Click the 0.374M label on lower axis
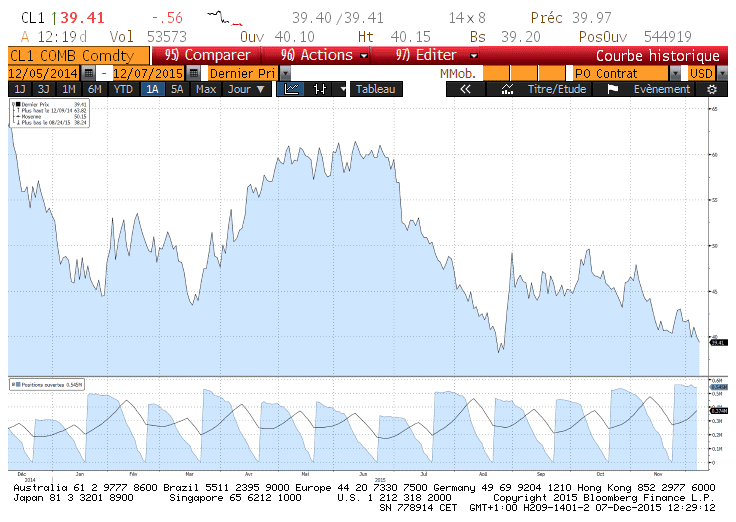This screenshot has height=522, width=736. (719, 411)
